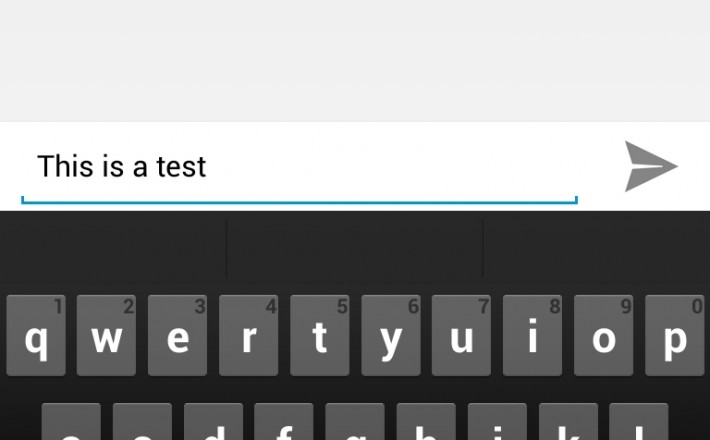Tap the partially visible f key
Screen dimensions: 710x440
coord(284,421)
